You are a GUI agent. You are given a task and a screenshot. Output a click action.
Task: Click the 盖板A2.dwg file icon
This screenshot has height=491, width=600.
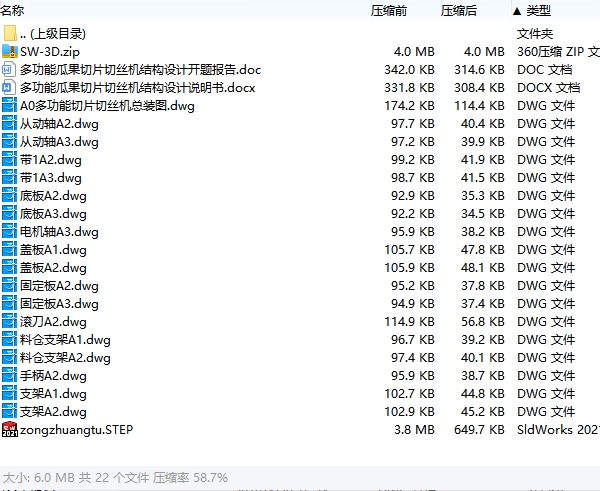(10, 267)
